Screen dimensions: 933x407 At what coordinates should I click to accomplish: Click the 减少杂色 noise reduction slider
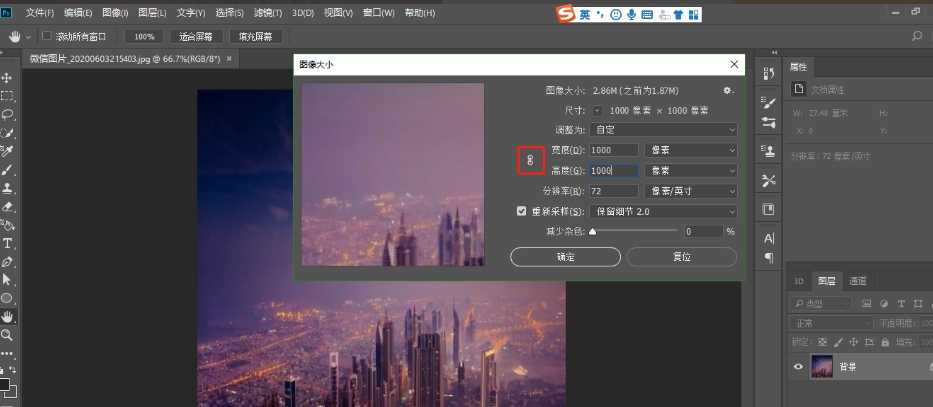[635, 231]
